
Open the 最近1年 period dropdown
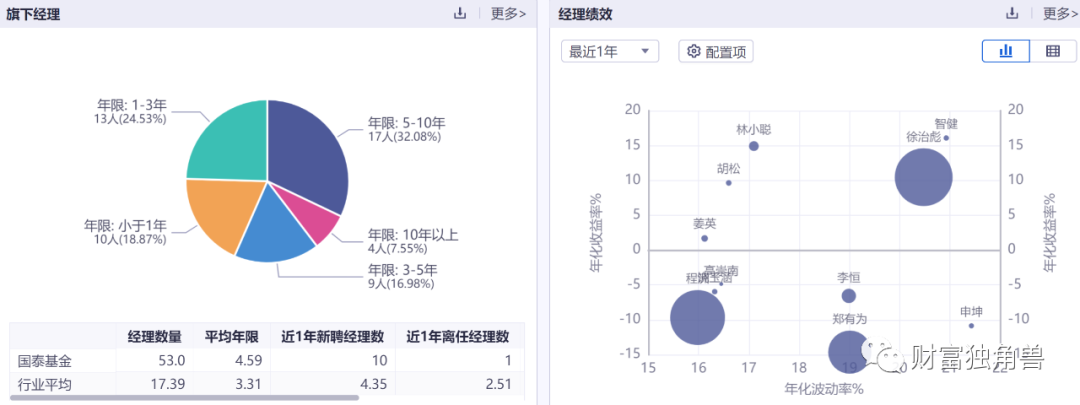[610, 52]
